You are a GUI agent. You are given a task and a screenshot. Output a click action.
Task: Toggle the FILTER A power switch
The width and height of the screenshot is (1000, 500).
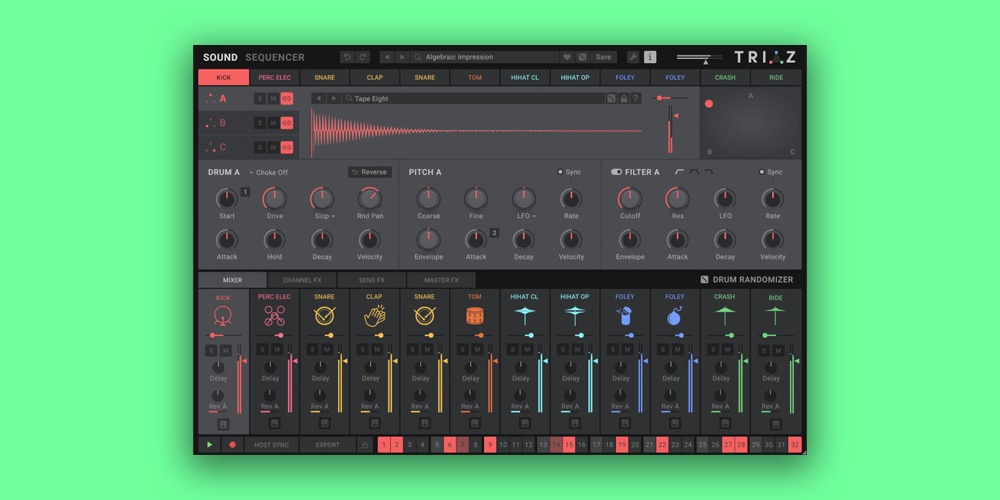tap(616, 172)
